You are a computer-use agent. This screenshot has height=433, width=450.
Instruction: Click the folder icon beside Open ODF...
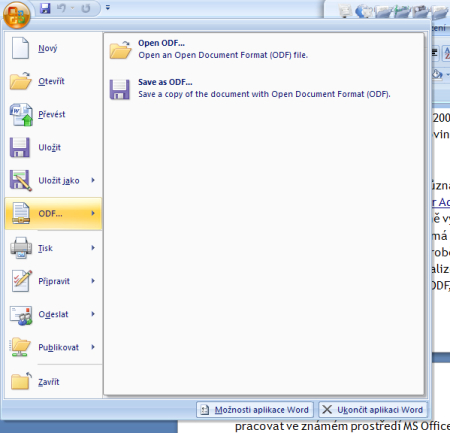coord(120,50)
